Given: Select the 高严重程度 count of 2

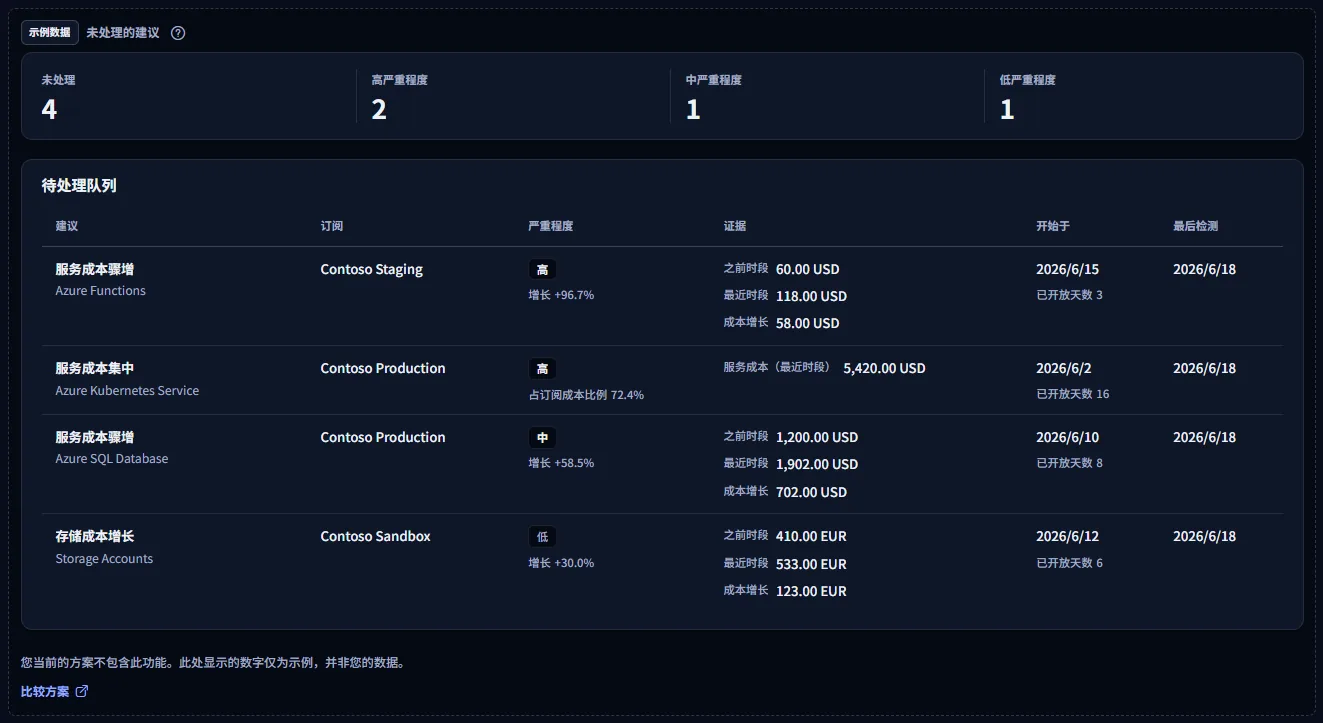Looking at the screenshot, I should point(379,110).
